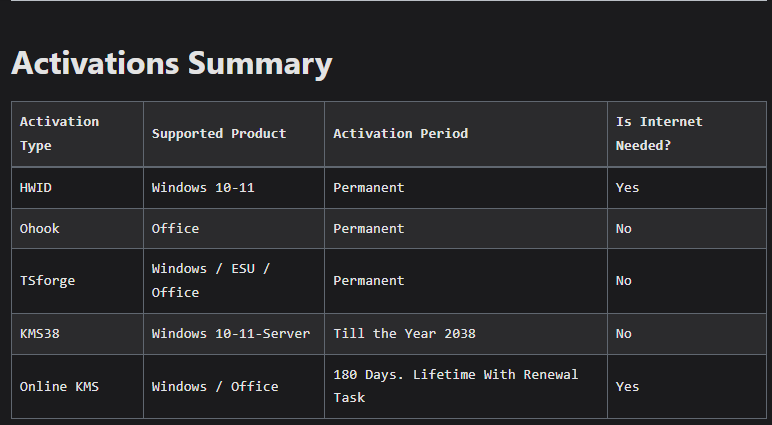Image resolution: width=772 pixels, height=425 pixels.
Task: Select the Supported Product column header
Action: [219, 133]
